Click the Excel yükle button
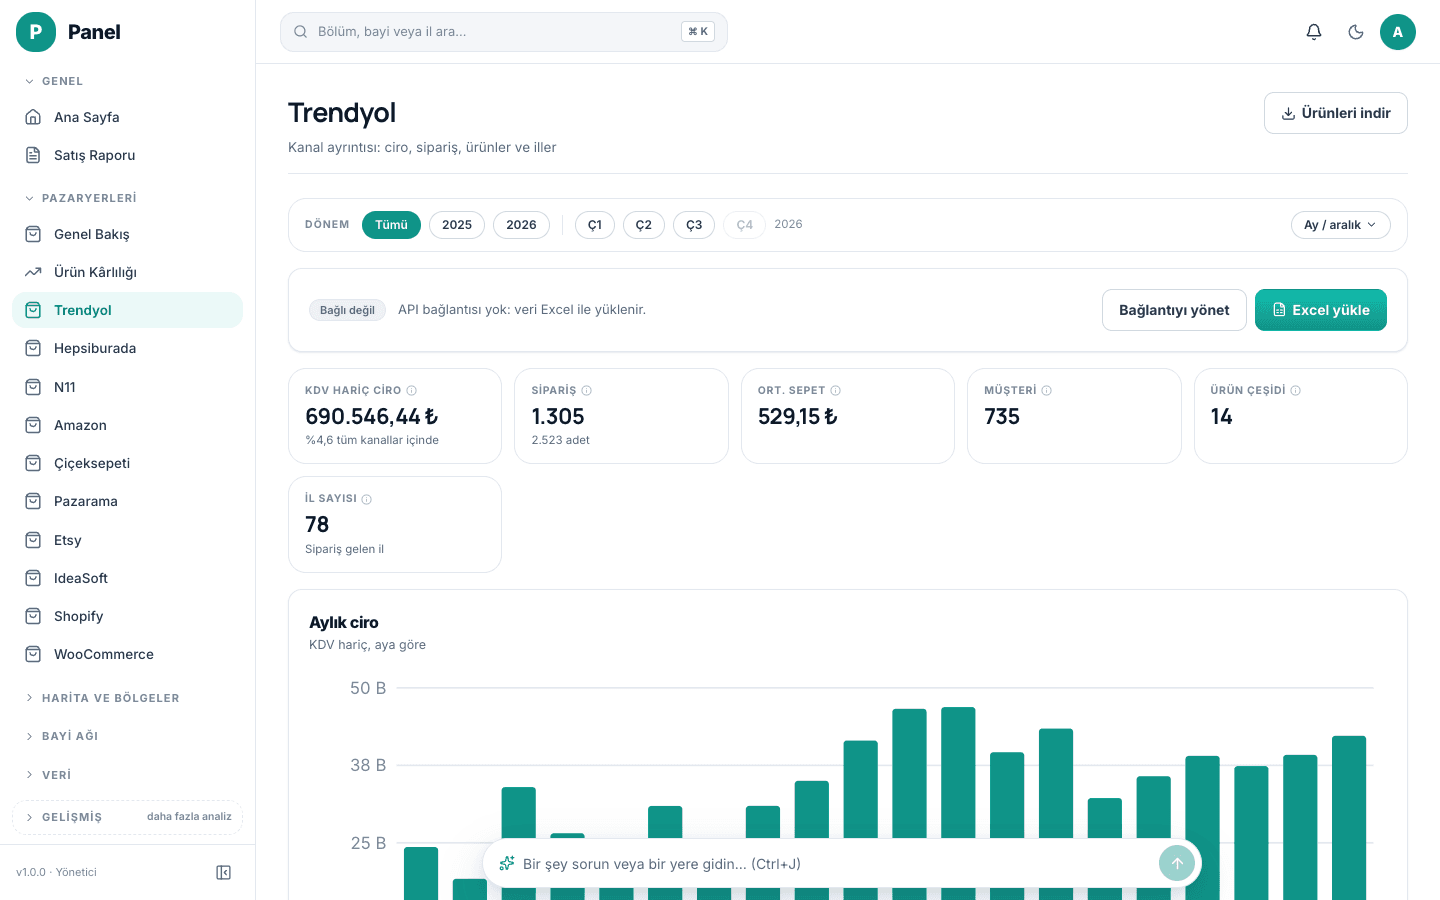 pyautogui.click(x=1321, y=310)
